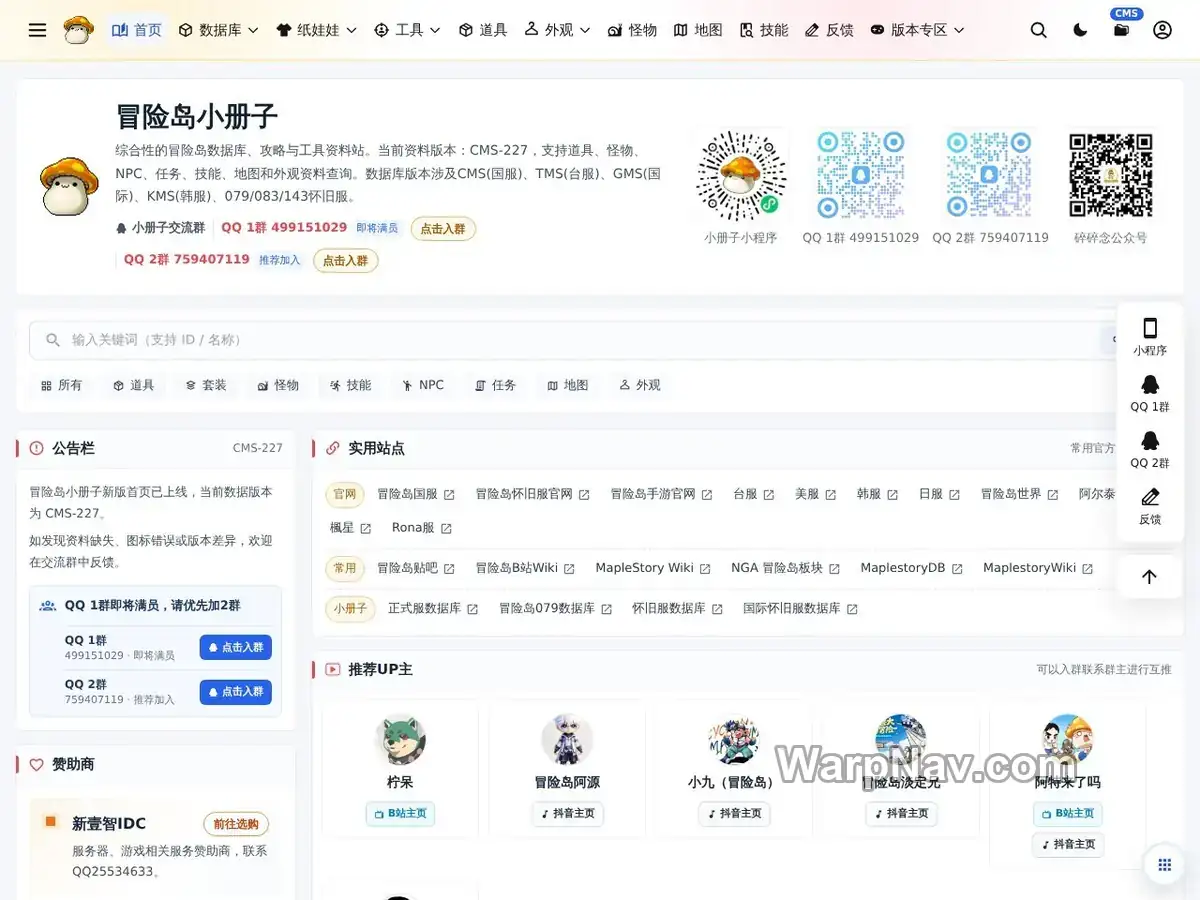Select the 所有 search filter

click(x=61, y=385)
